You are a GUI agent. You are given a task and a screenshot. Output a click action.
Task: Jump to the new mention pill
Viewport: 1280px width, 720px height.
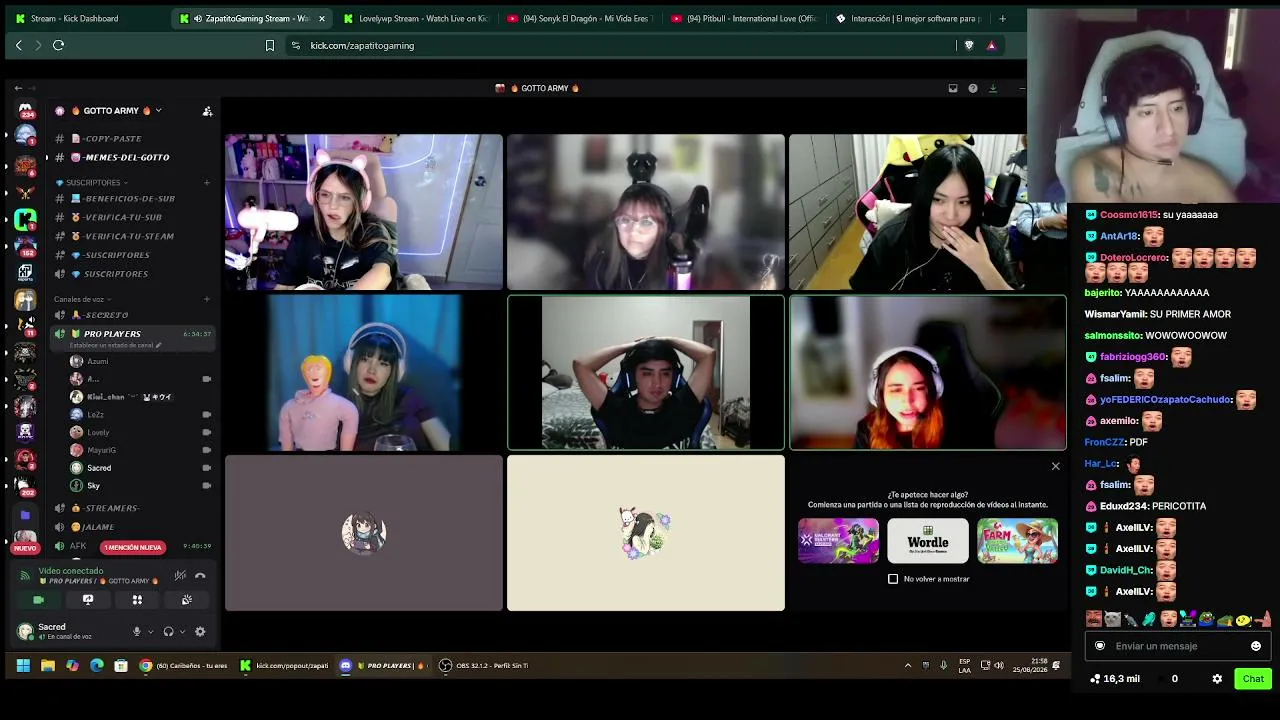tap(132, 547)
